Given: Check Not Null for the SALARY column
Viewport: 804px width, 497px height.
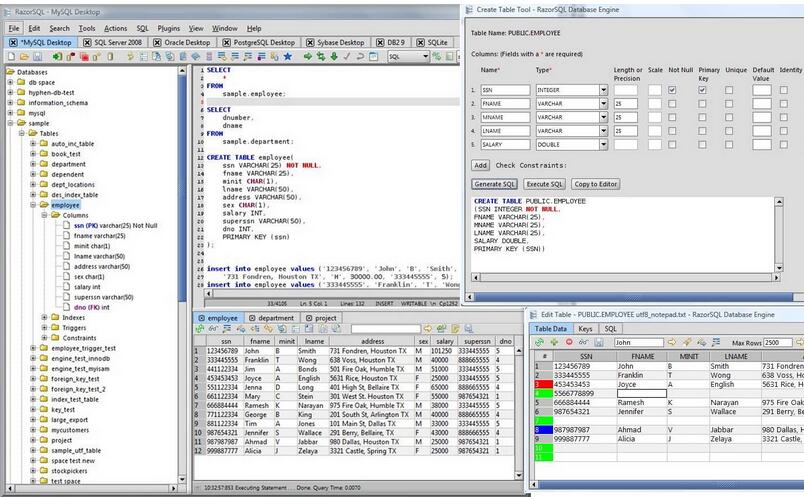Looking at the screenshot, I should pyautogui.click(x=672, y=145).
